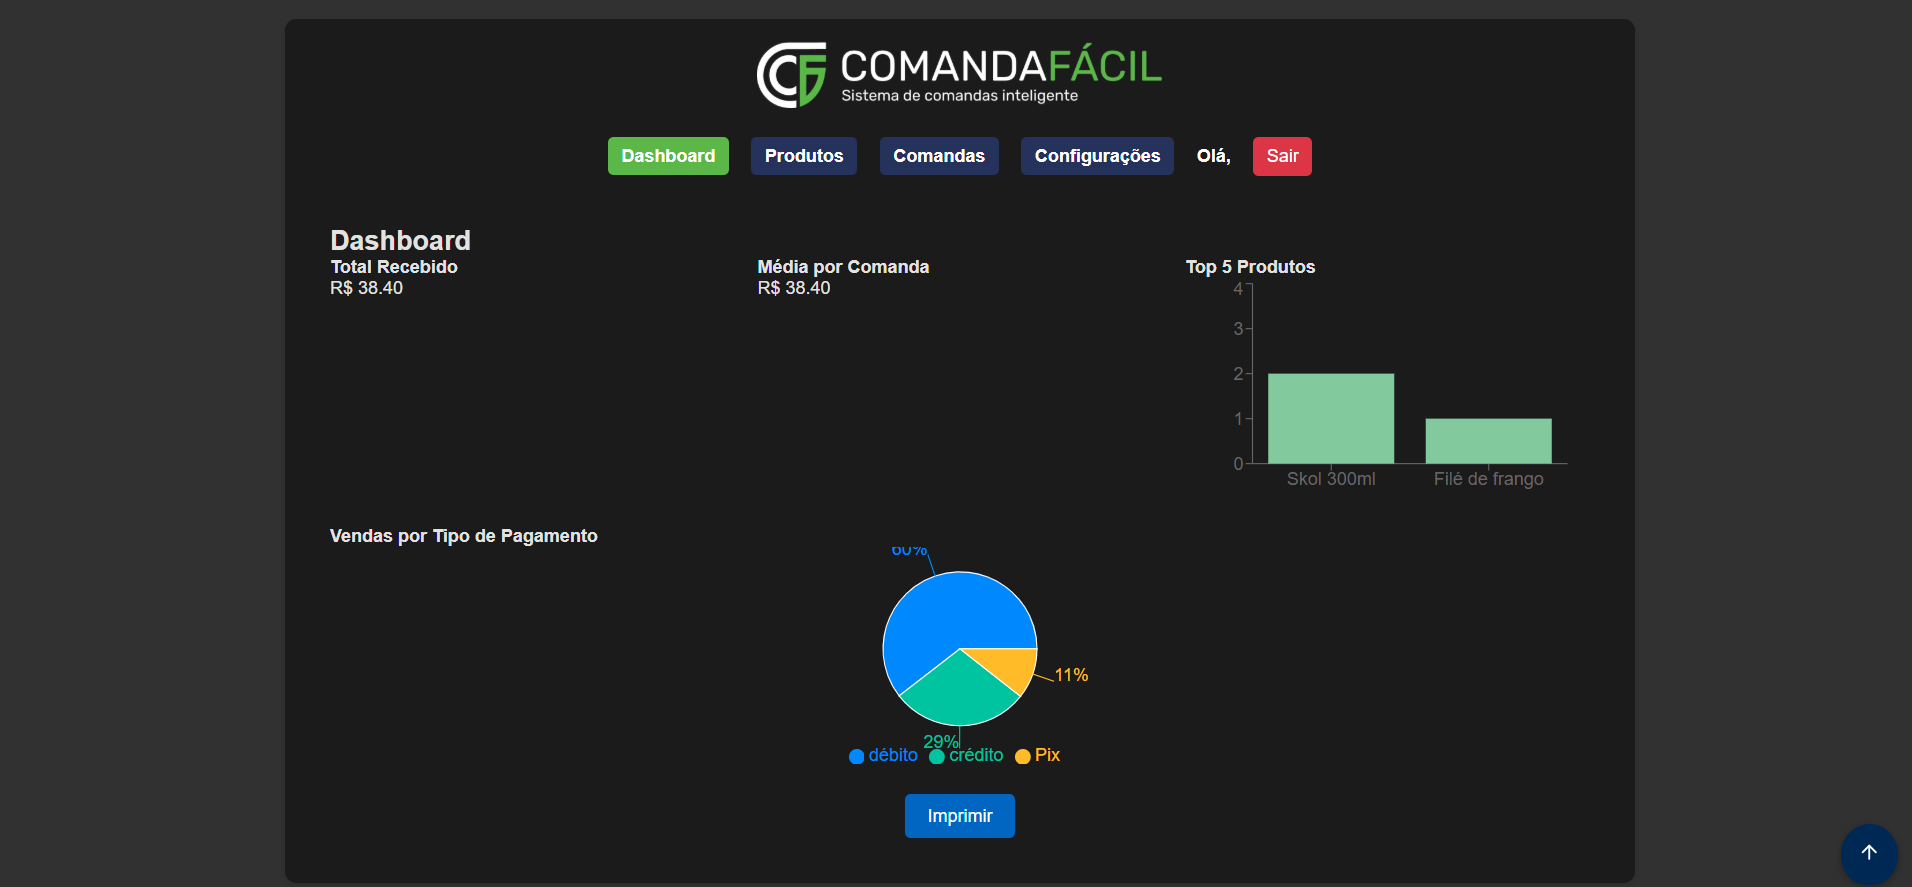The width and height of the screenshot is (1912, 887).
Task: Click the 11% pie chart label
Action: click(x=1071, y=676)
